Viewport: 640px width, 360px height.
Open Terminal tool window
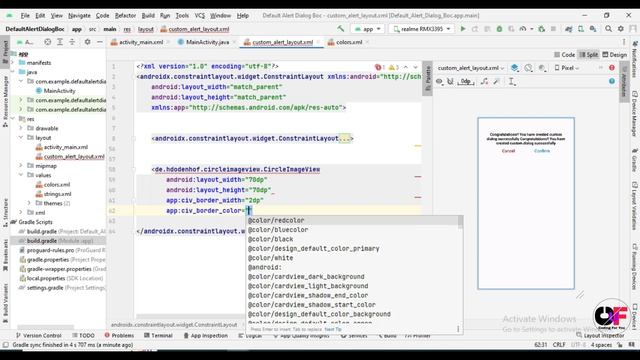pos(158,336)
